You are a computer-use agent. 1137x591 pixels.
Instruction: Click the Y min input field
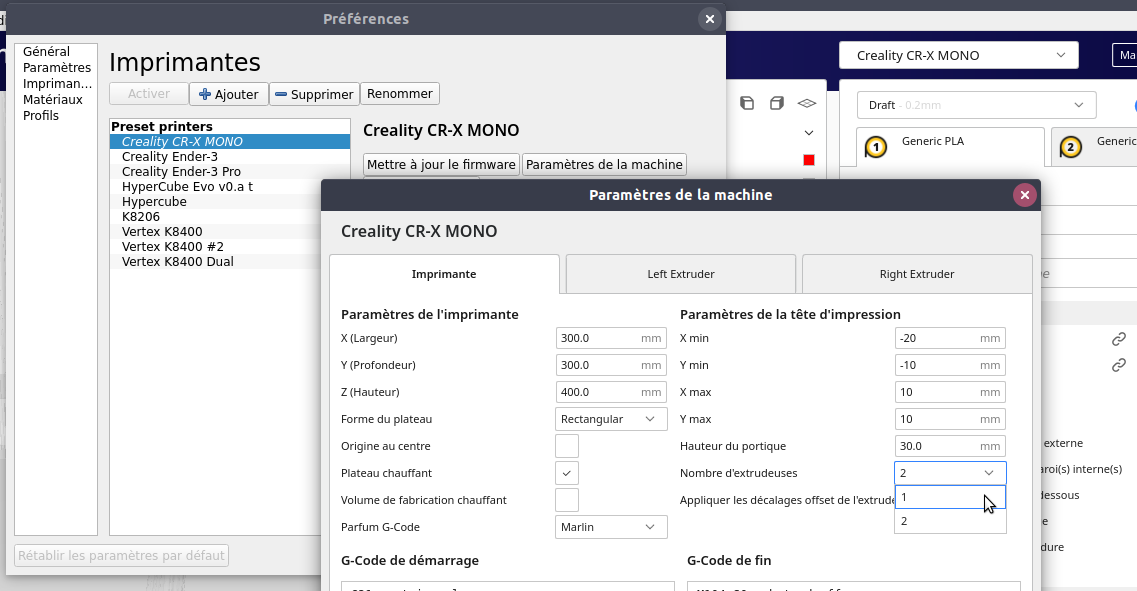click(x=950, y=365)
